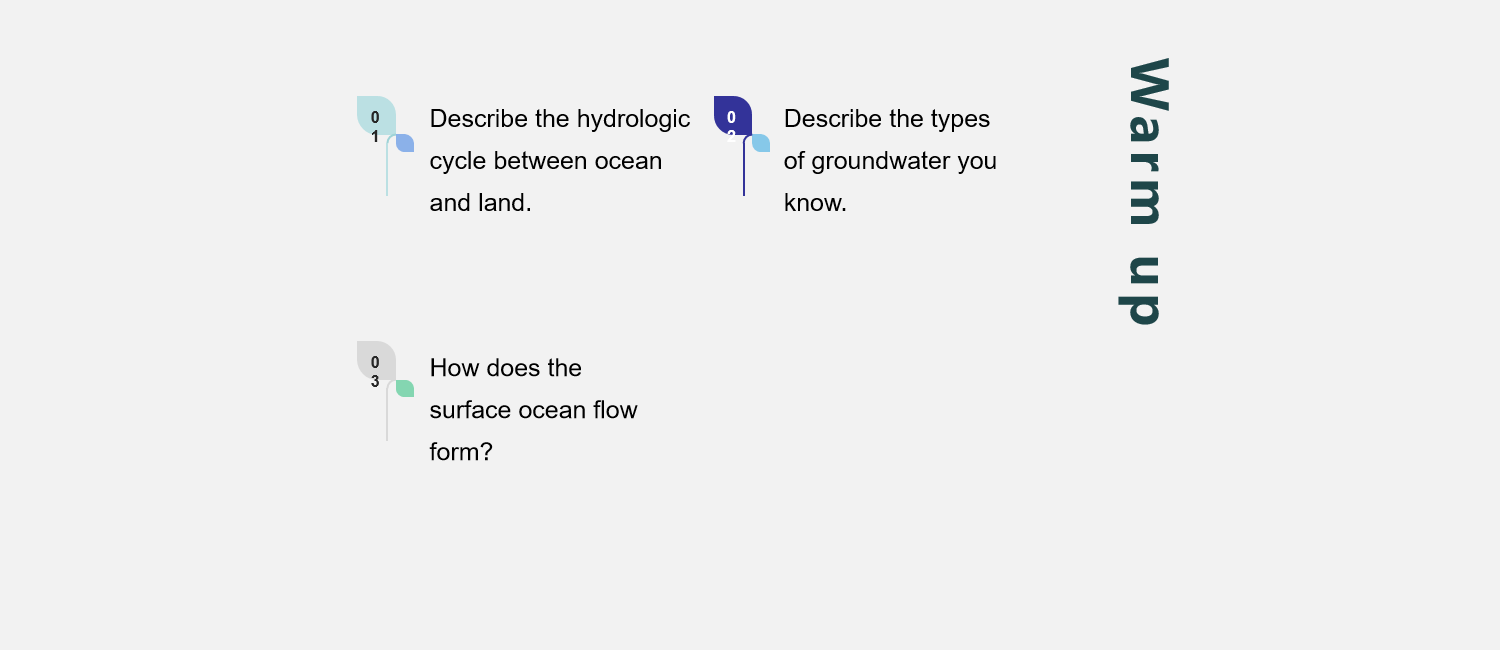
Task: Select the "How does the surface ocean flow" text
Action: click(533, 409)
